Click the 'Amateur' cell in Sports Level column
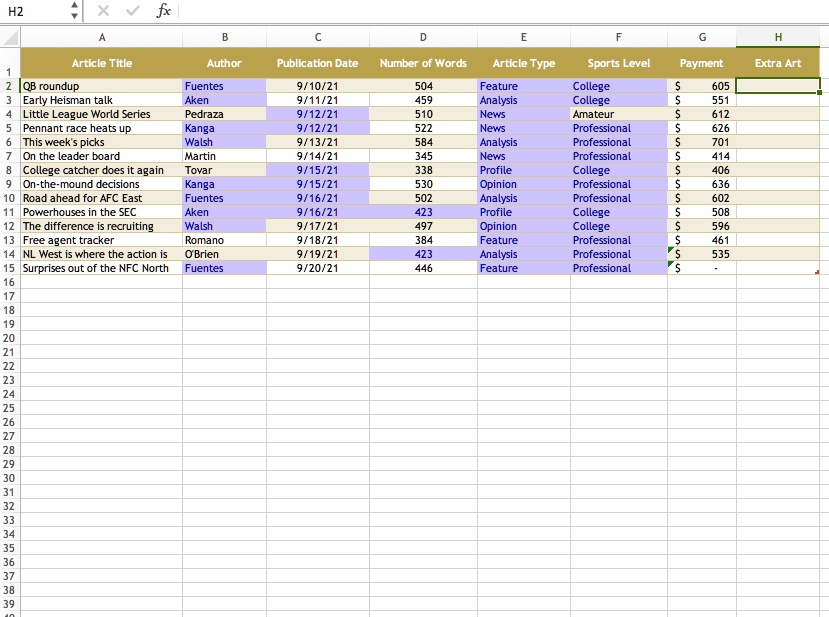The image size is (829, 617). [x=618, y=114]
